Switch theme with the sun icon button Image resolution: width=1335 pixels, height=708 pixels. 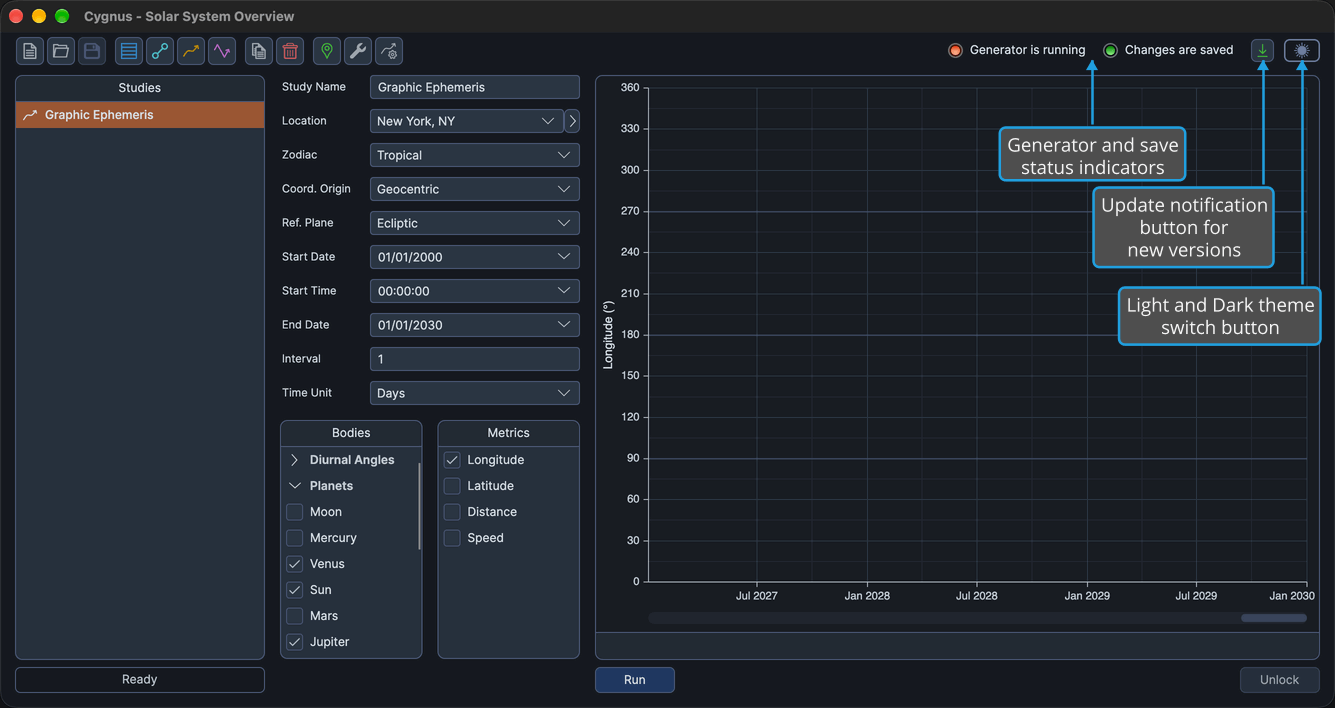click(x=1302, y=50)
